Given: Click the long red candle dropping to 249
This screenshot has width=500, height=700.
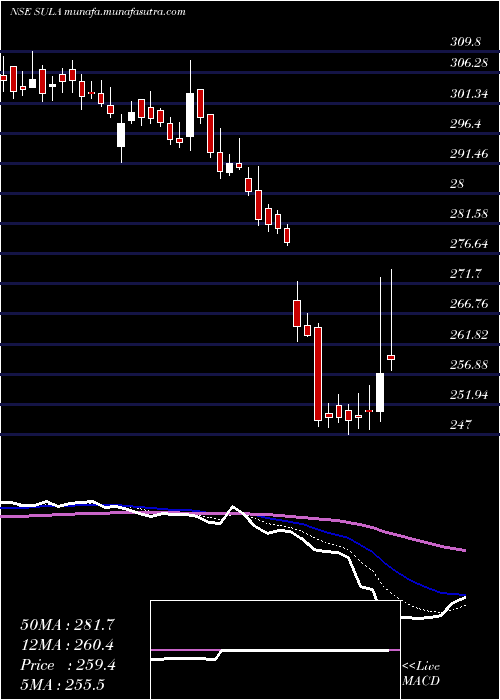Looking at the screenshot, I should tap(318, 374).
